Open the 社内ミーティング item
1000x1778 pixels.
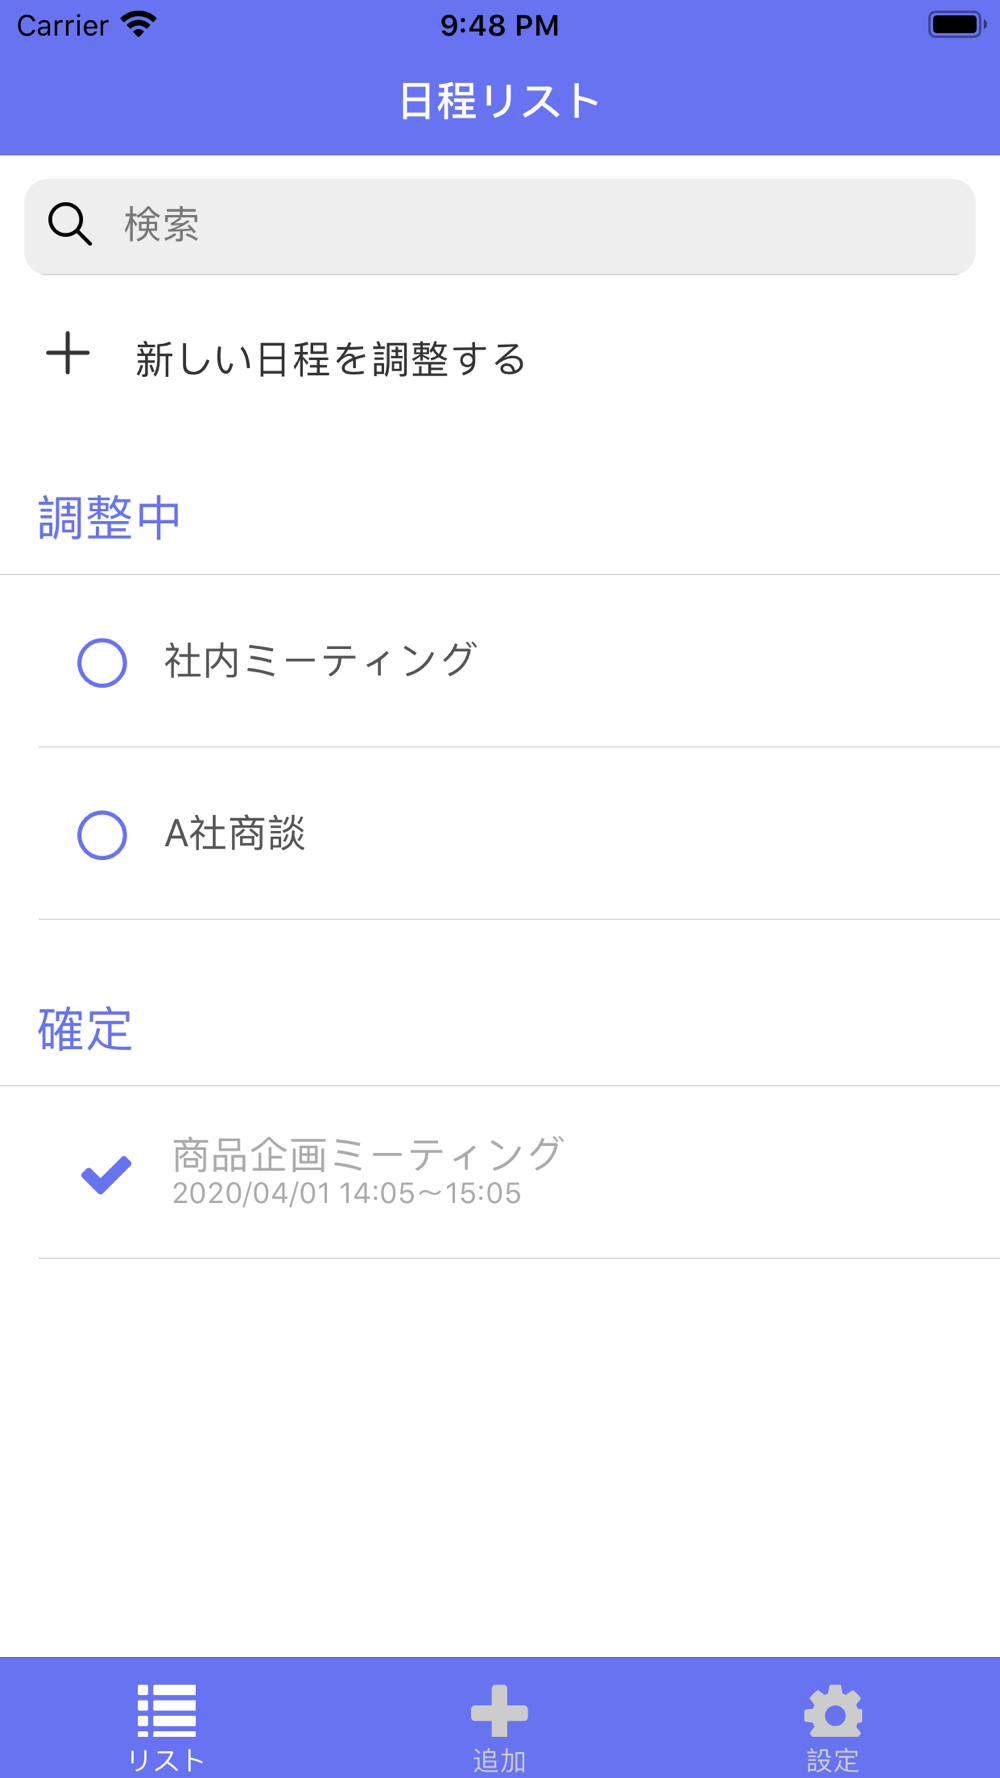point(519,661)
